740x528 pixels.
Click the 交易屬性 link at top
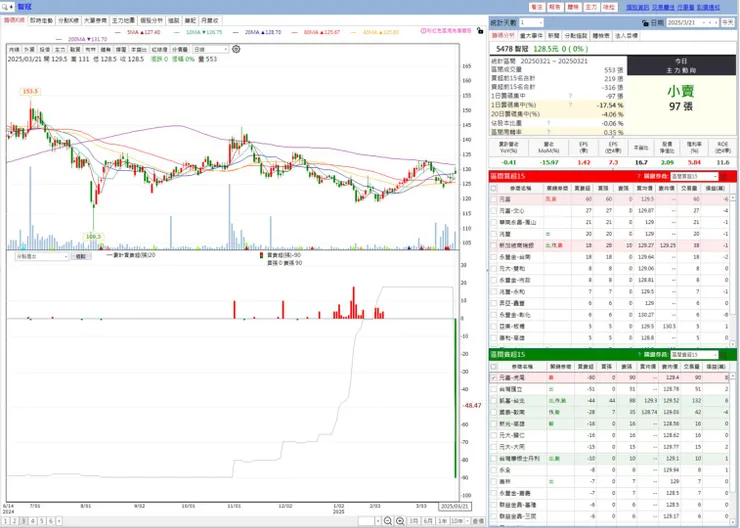coord(664,8)
